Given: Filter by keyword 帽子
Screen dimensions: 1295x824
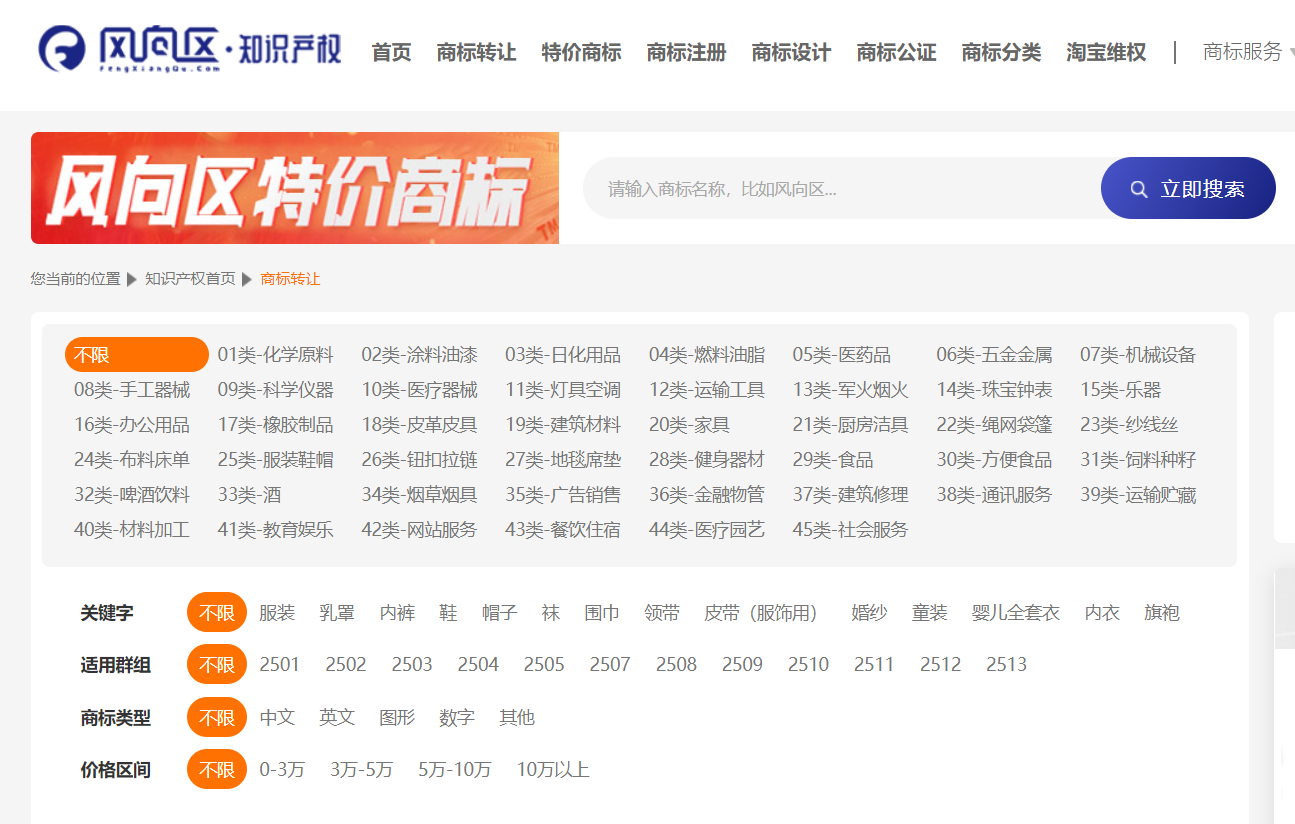Looking at the screenshot, I should pyautogui.click(x=499, y=613).
